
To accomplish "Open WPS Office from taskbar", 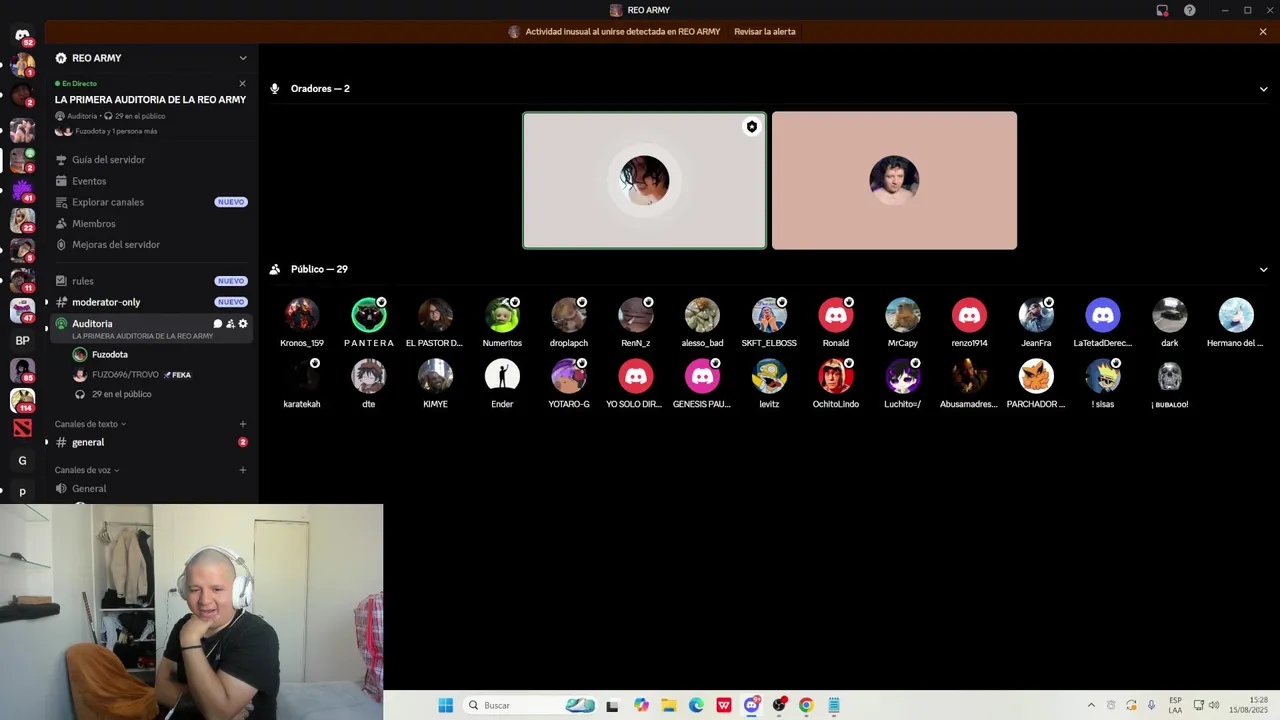I will (x=724, y=705).
